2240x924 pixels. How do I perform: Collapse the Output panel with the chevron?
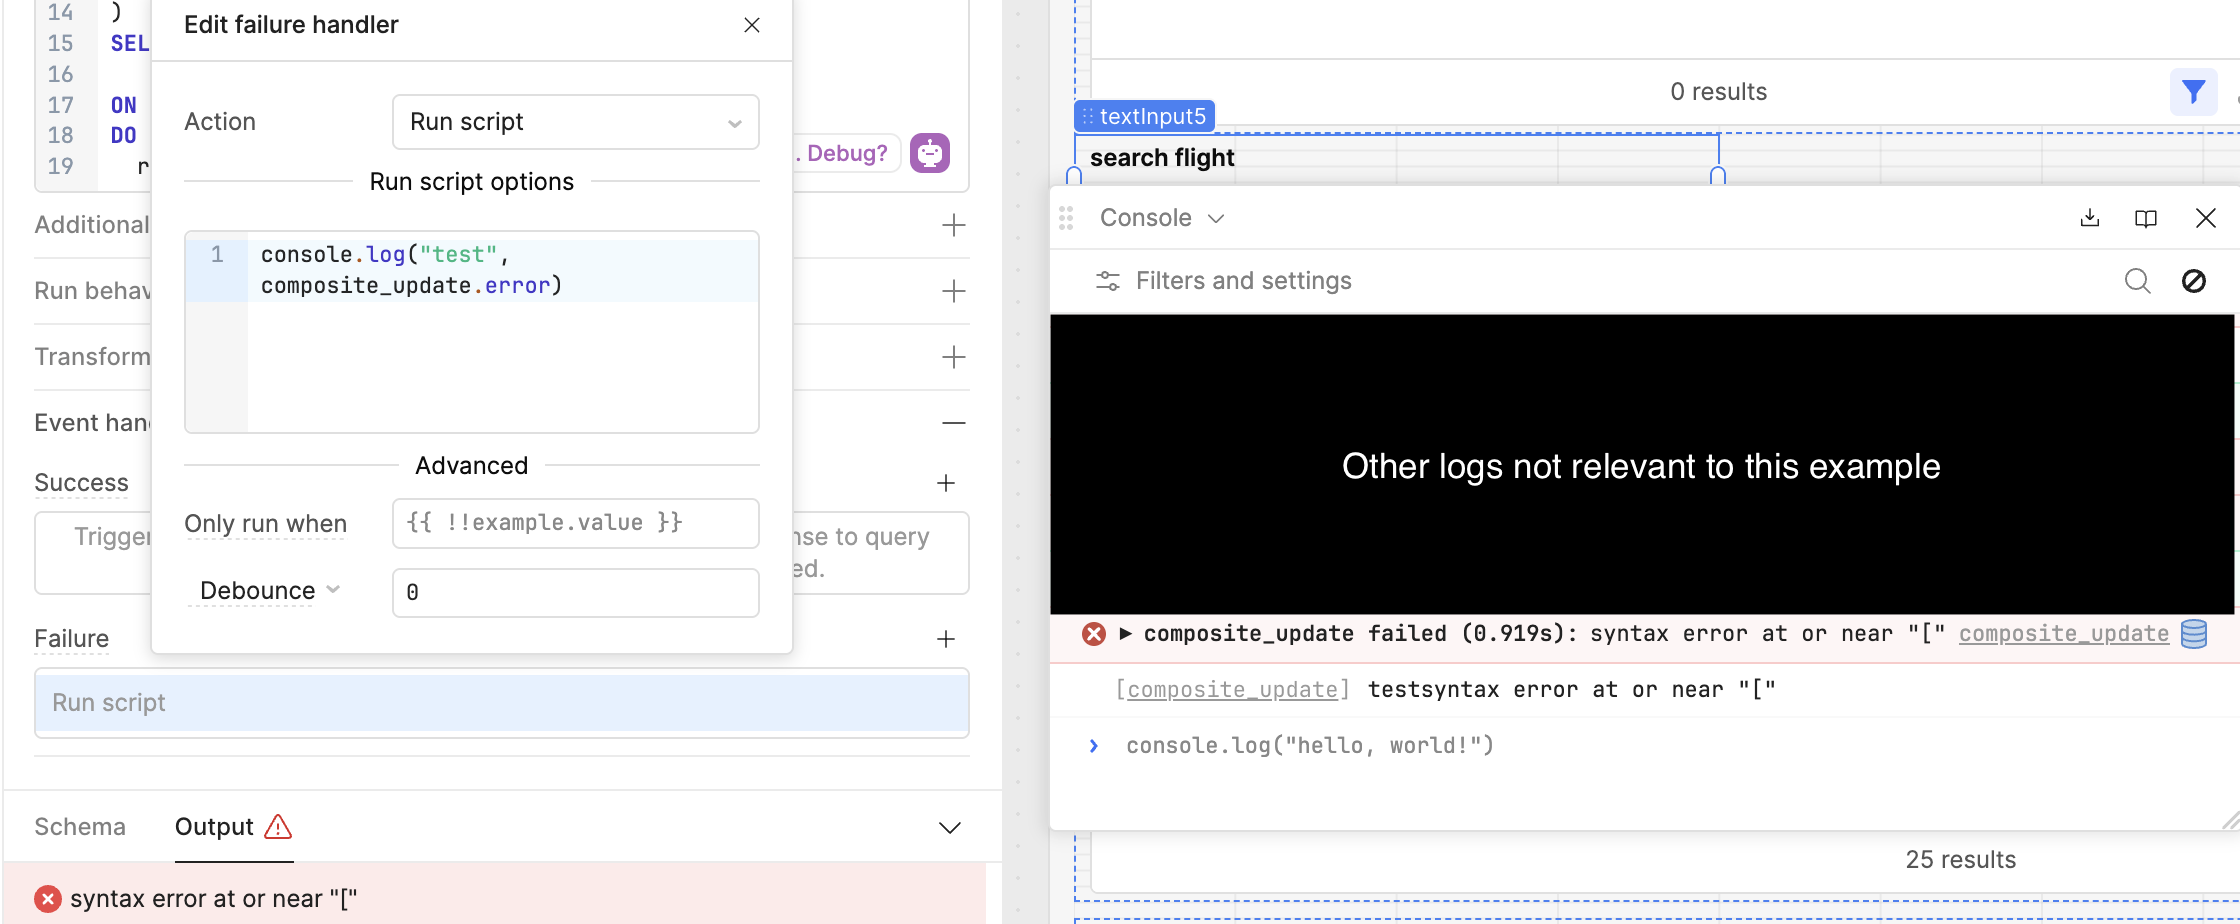point(949,827)
